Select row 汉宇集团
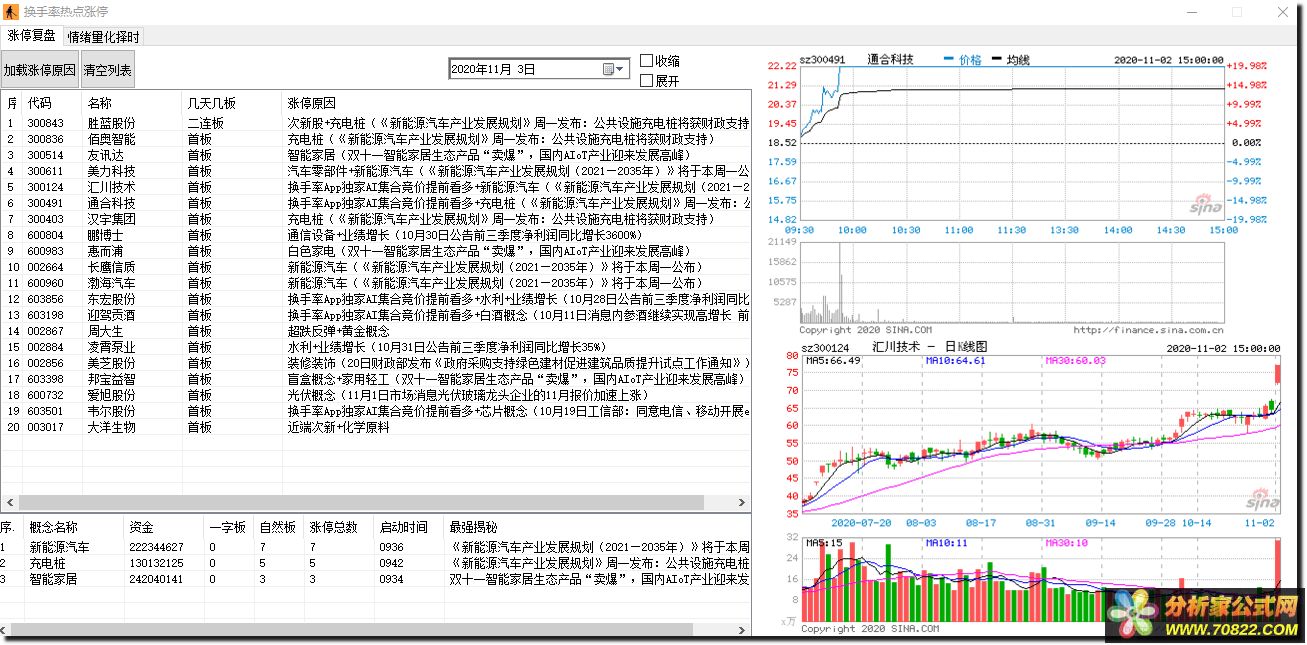 click(x=375, y=219)
